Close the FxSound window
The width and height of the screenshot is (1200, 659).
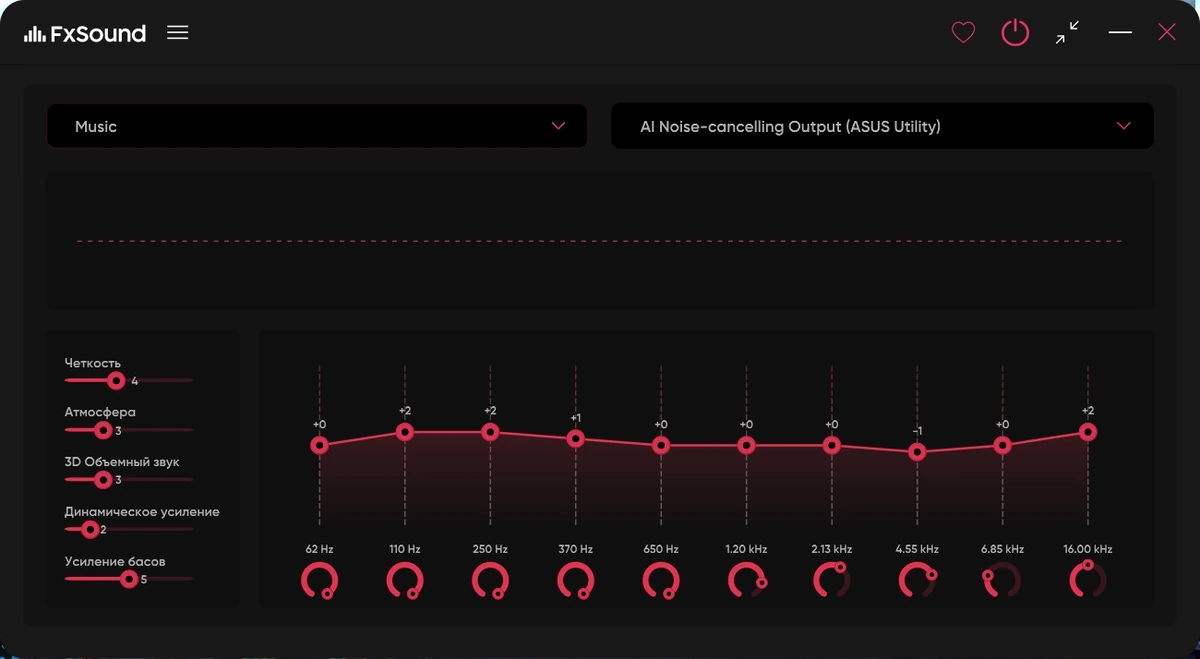point(1167,33)
